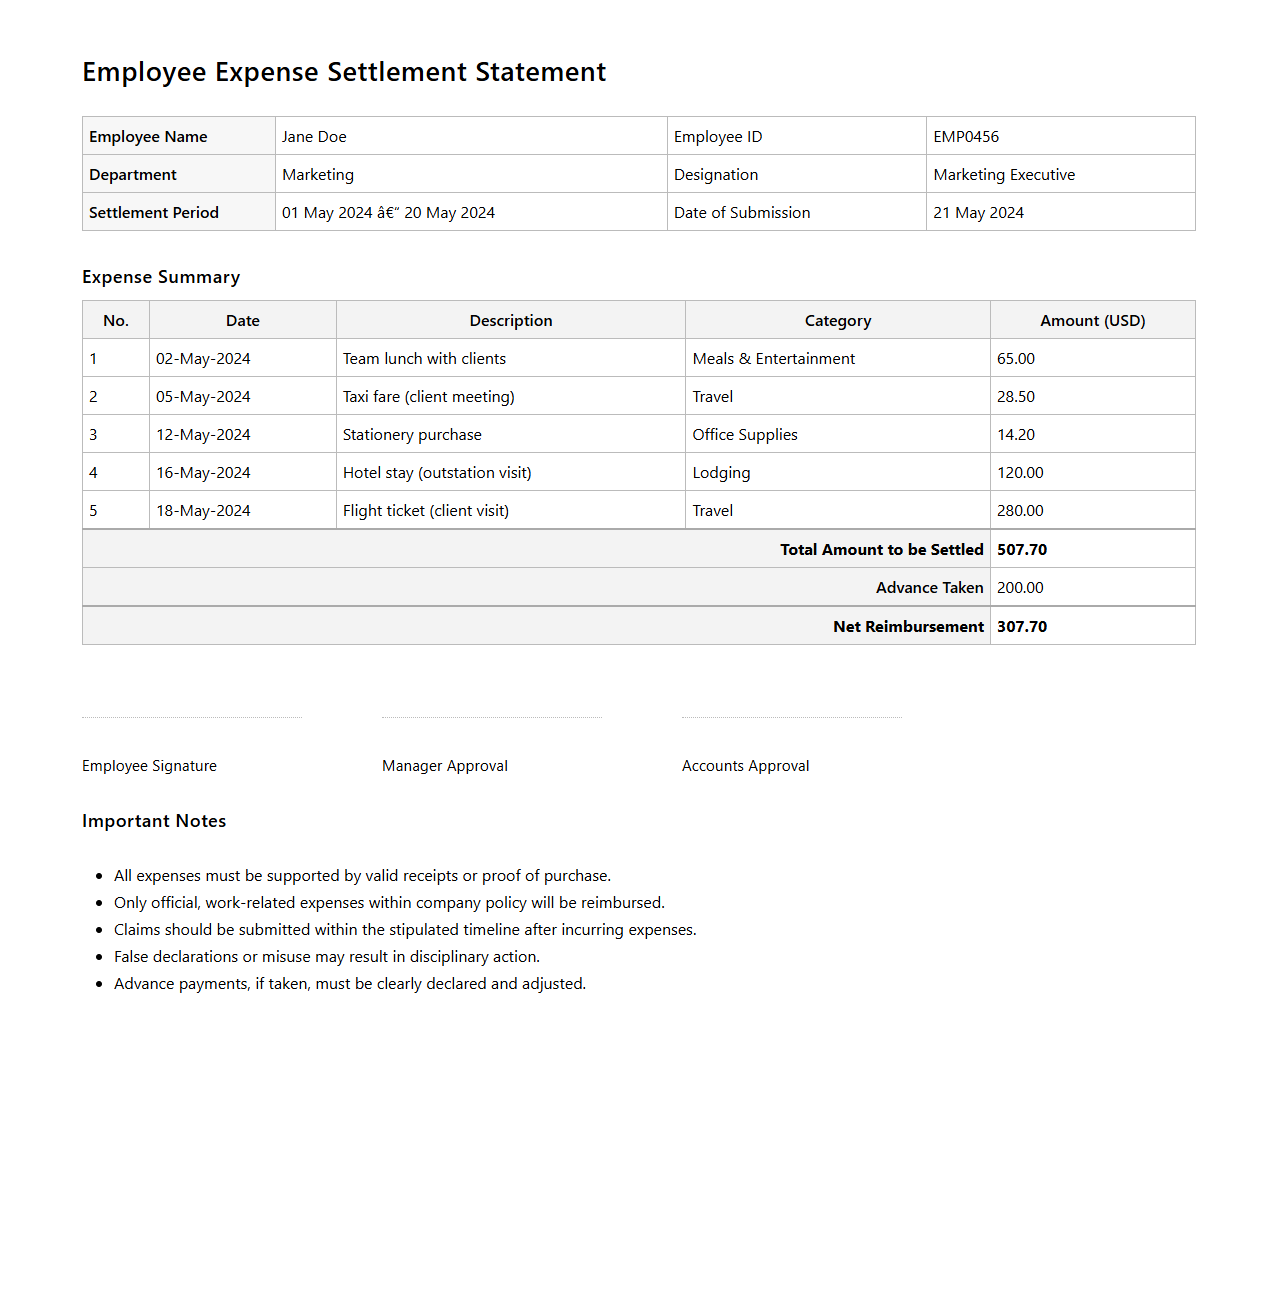Select the Jane Doe name cell
The image size is (1278, 1300).
click(314, 137)
